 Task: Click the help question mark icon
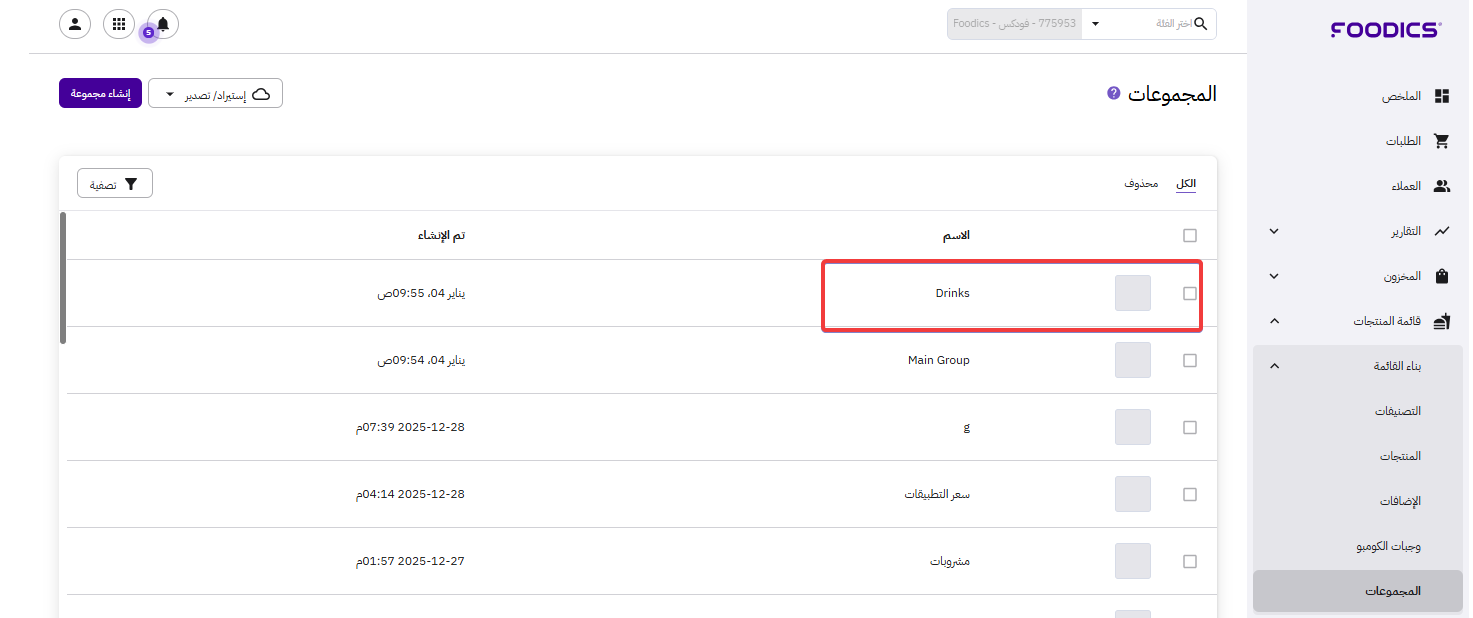coord(1113,93)
